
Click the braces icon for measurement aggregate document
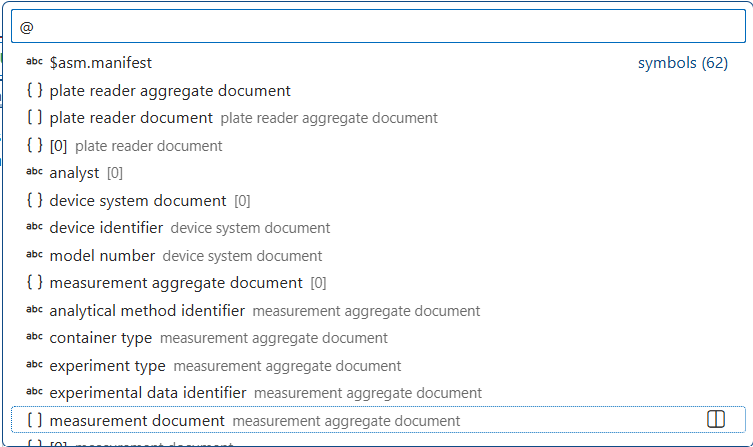(x=34, y=283)
